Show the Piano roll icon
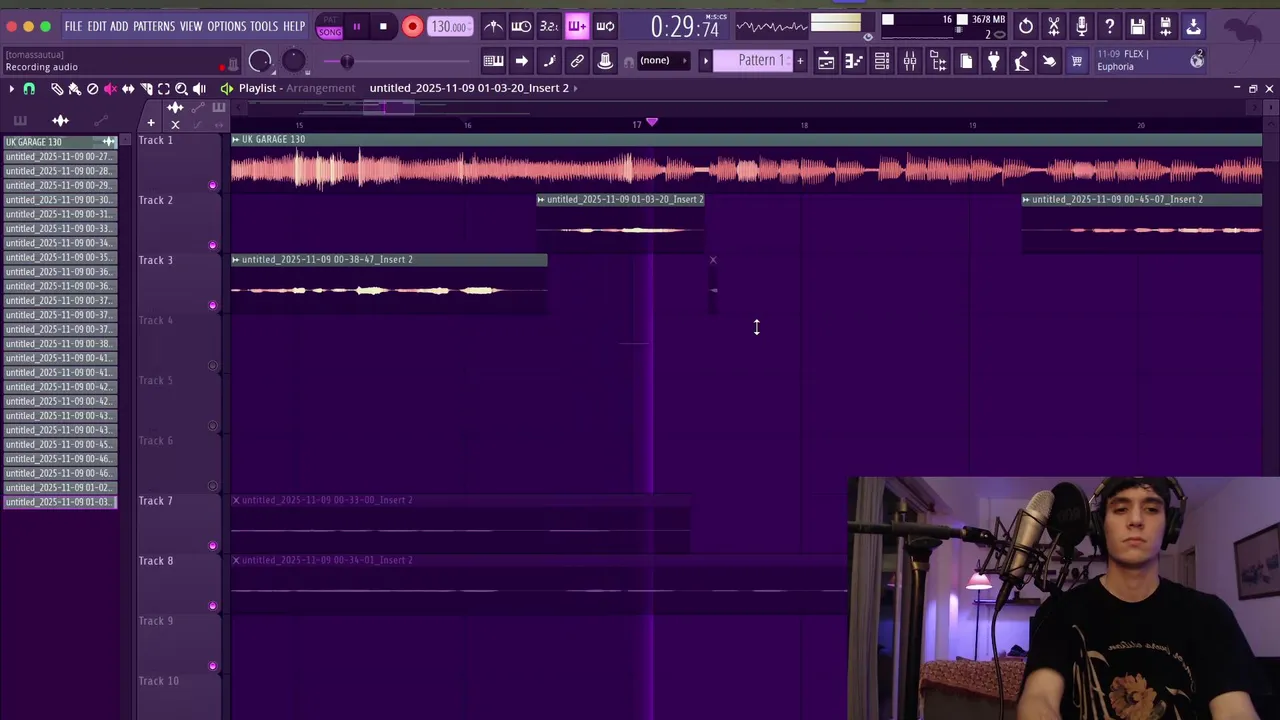 click(x=854, y=61)
